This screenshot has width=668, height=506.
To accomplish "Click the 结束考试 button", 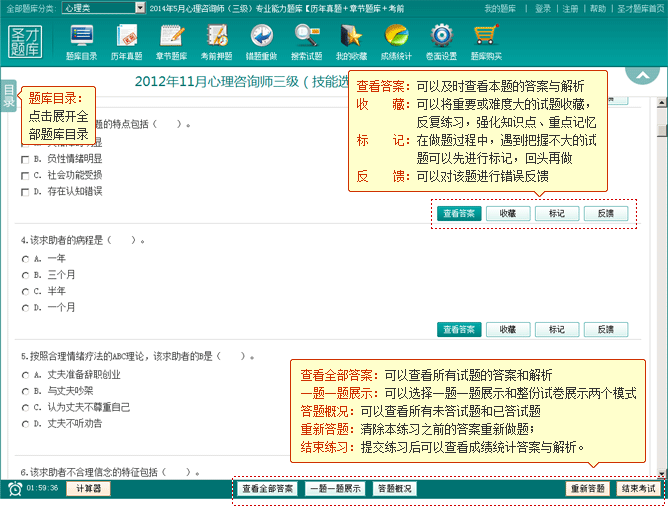I will (637, 489).
